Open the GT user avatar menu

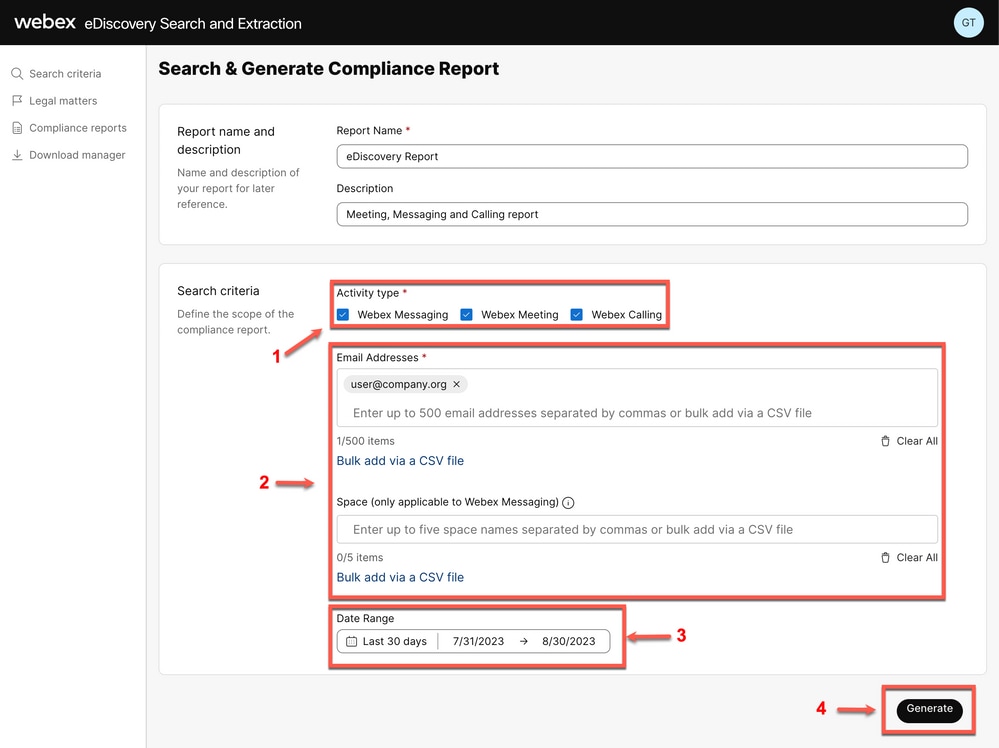point(968,22)
